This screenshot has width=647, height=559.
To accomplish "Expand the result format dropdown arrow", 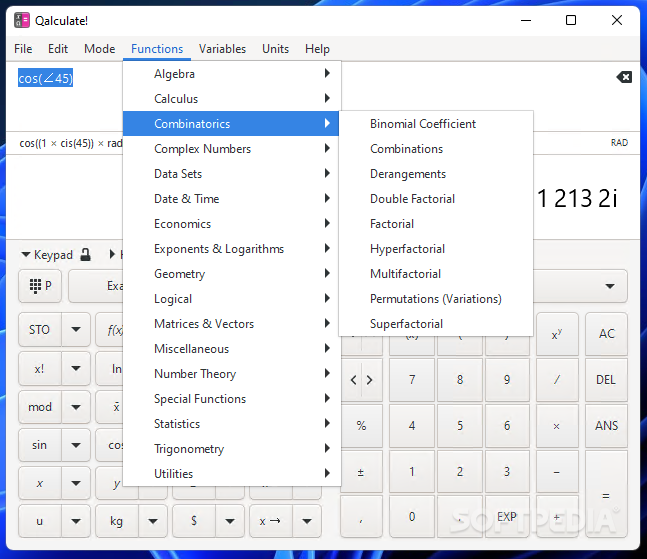I will pos(609,286).
